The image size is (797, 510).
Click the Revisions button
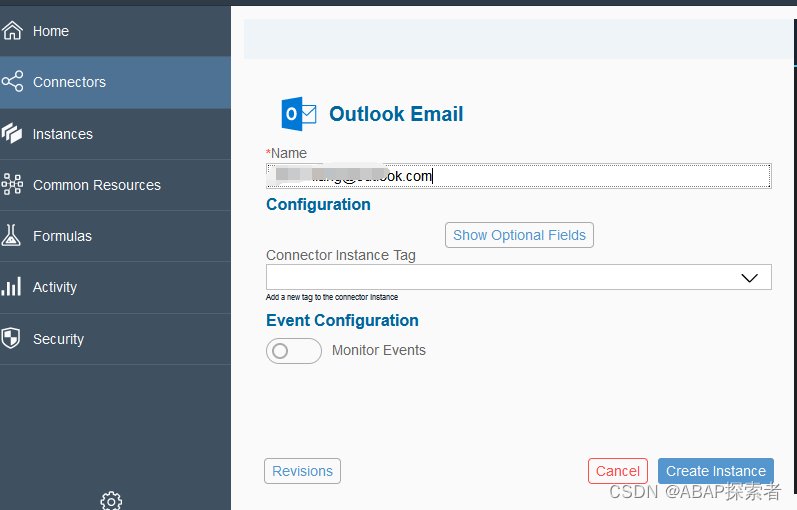point(302,471)
